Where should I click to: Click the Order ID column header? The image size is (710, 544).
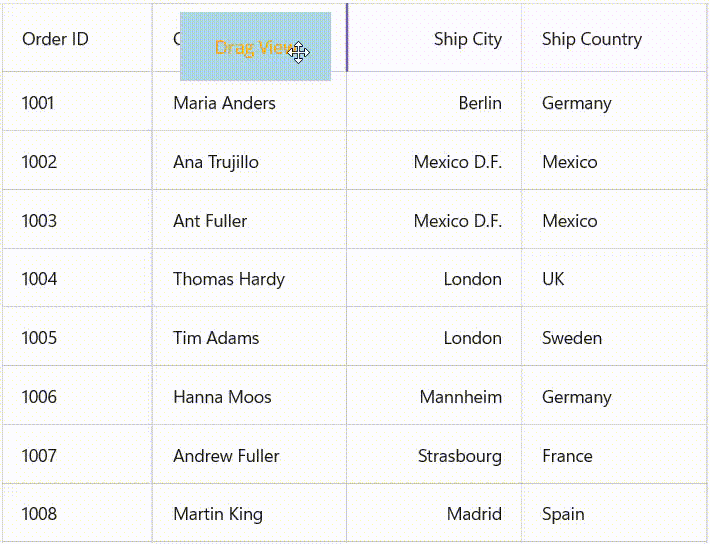pyautogui.click(x=56, y=39)
